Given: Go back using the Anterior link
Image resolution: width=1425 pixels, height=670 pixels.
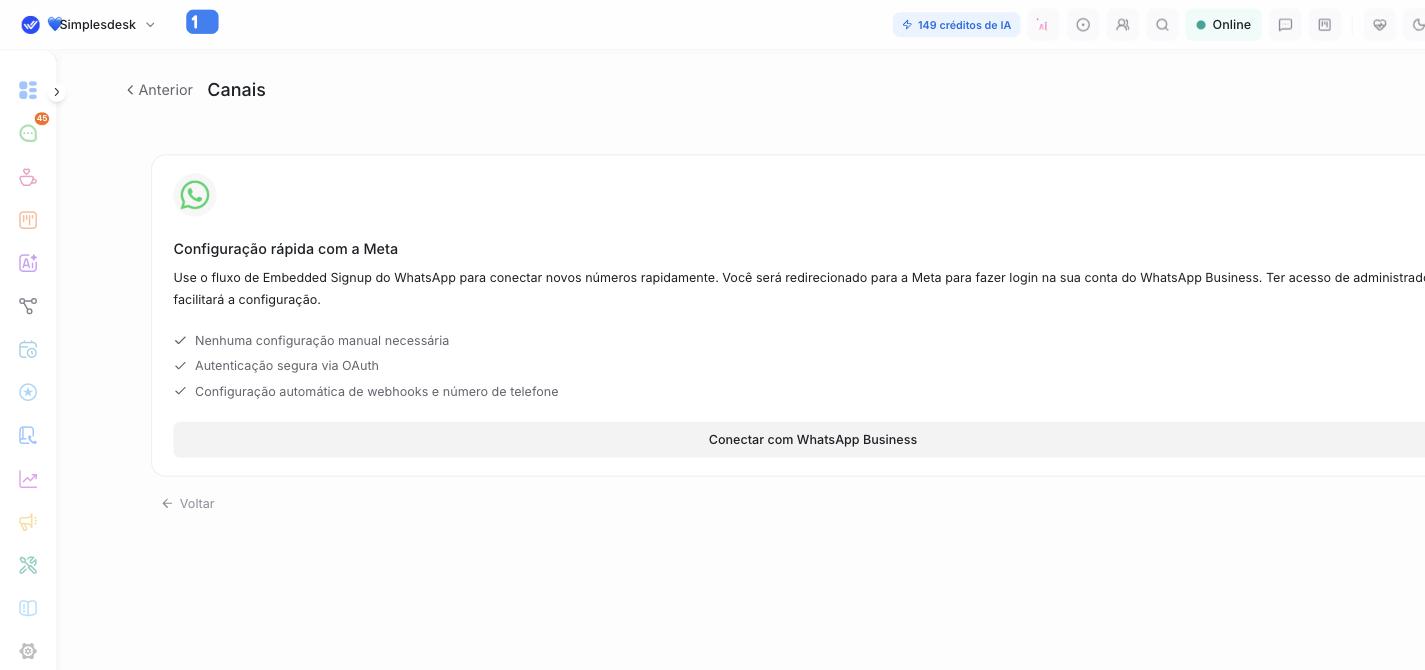Looking at the screenshot, I should tap(160, 90).
